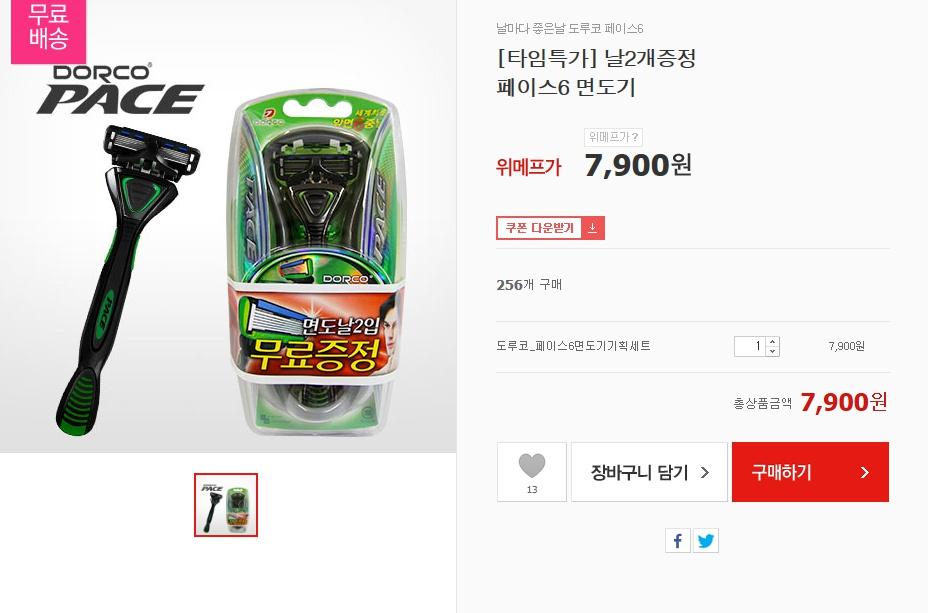
Task: Click download arrow on 쿠폰 다운받기
Action: click(x=592, y=228)
